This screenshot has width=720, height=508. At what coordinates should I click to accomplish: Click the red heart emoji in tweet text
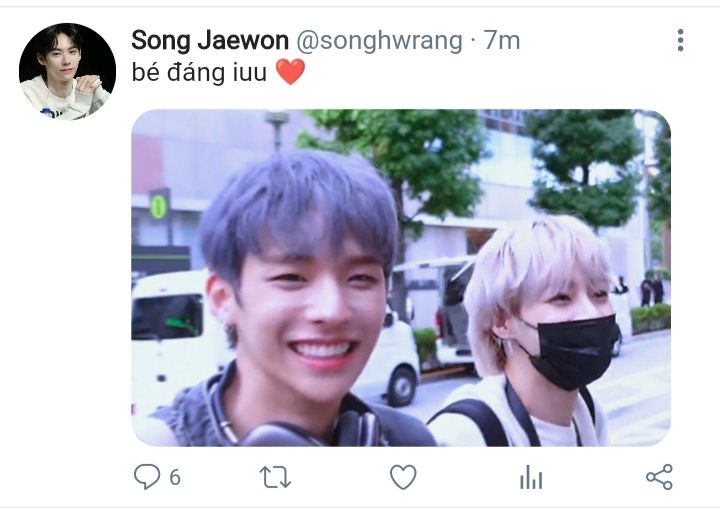pyautogui.click(x=290, y=72)
